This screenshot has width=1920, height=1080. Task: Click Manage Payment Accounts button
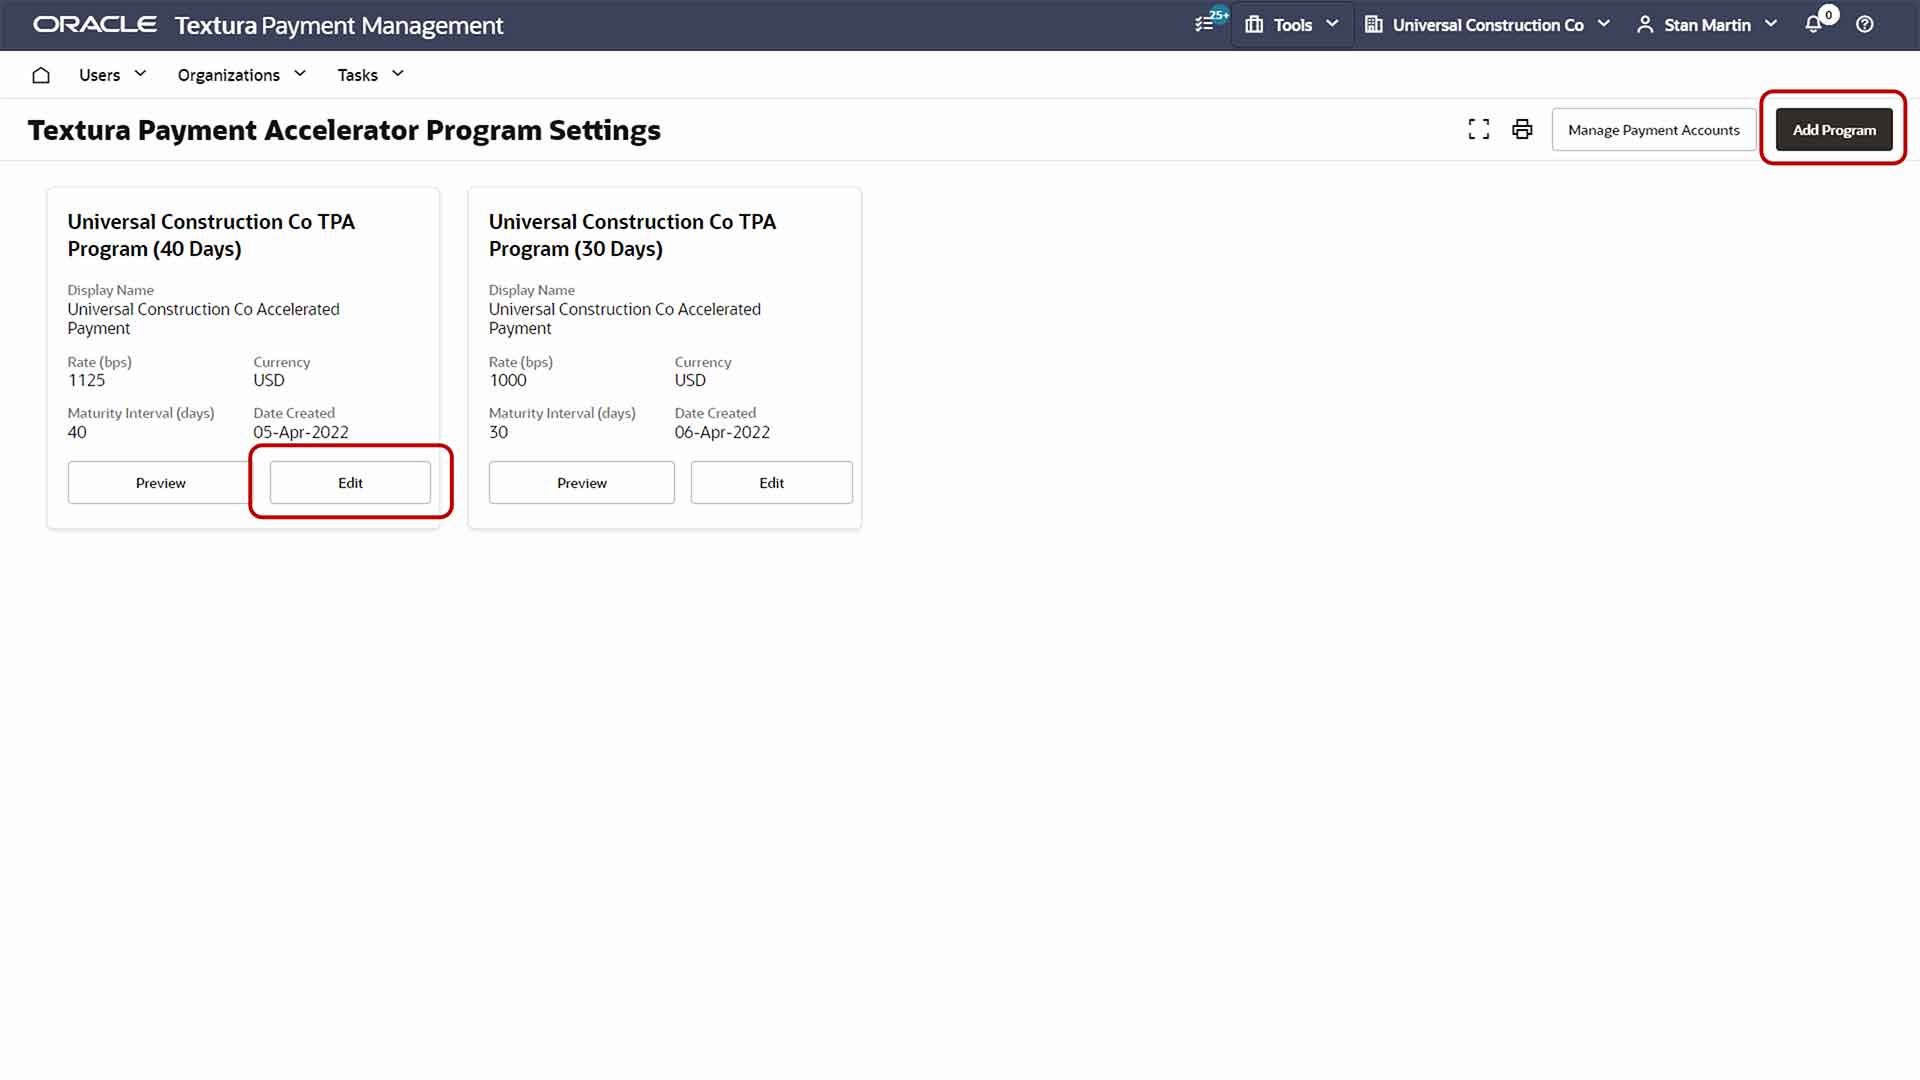pos(1653,130)
